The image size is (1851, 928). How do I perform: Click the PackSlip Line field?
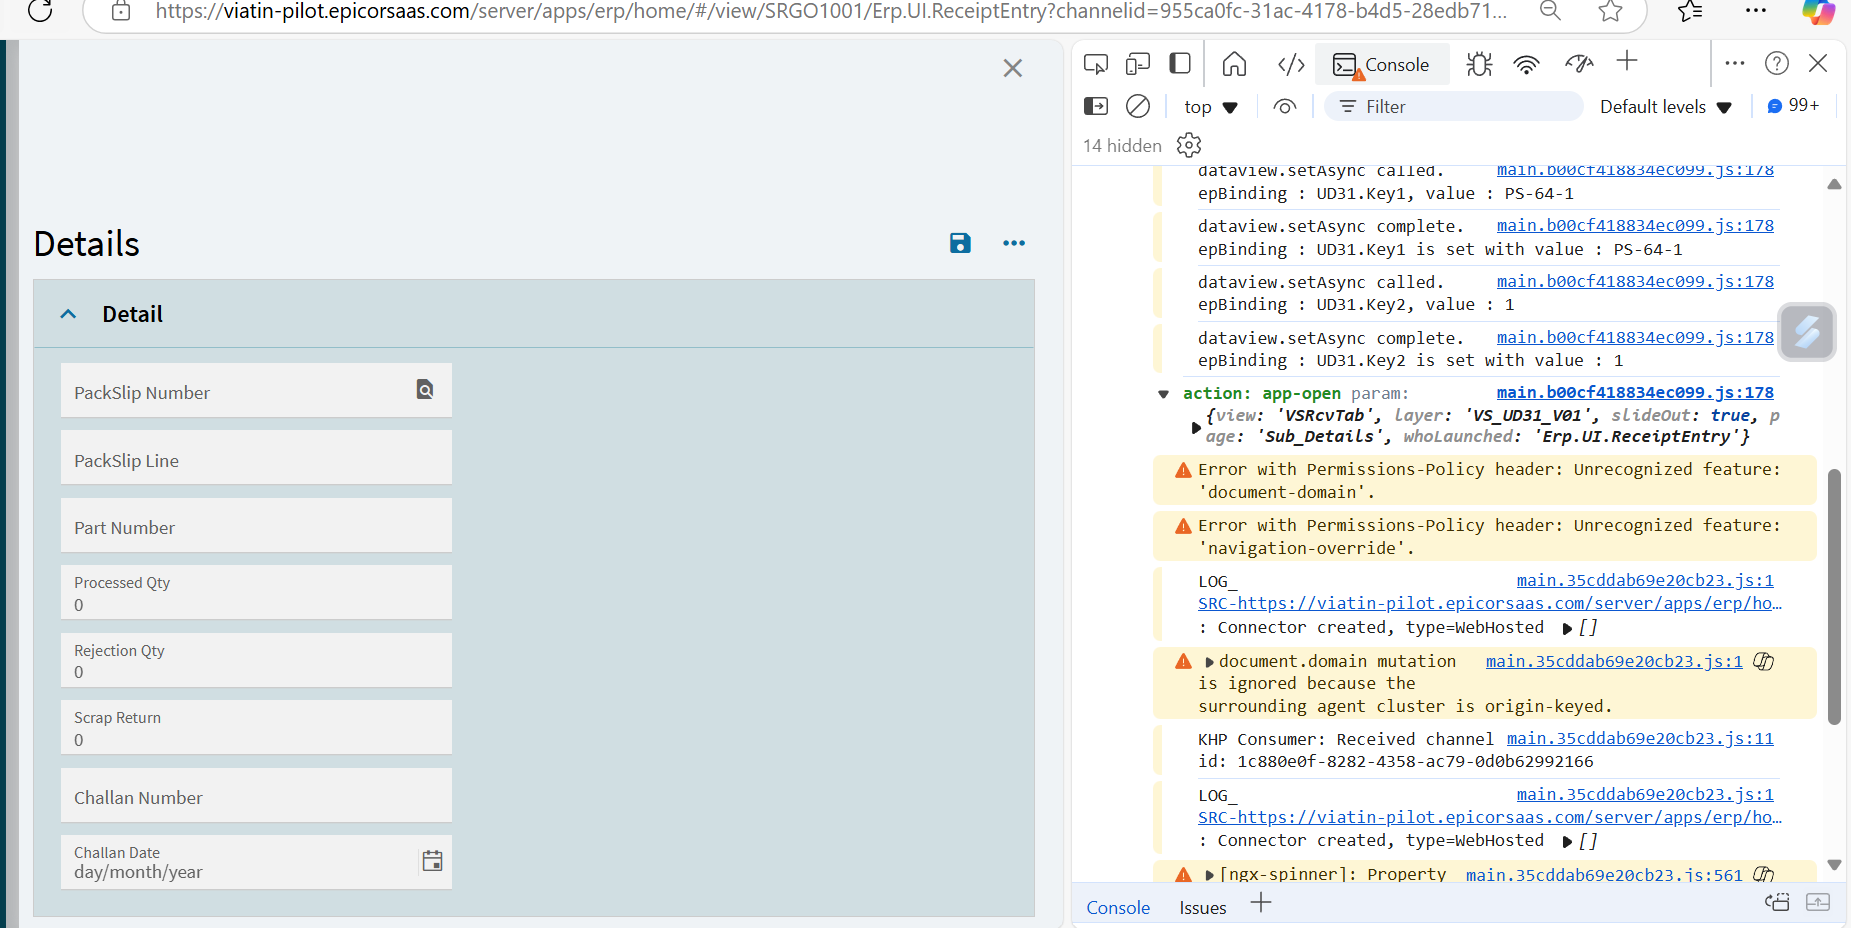[x=256, y=458]
